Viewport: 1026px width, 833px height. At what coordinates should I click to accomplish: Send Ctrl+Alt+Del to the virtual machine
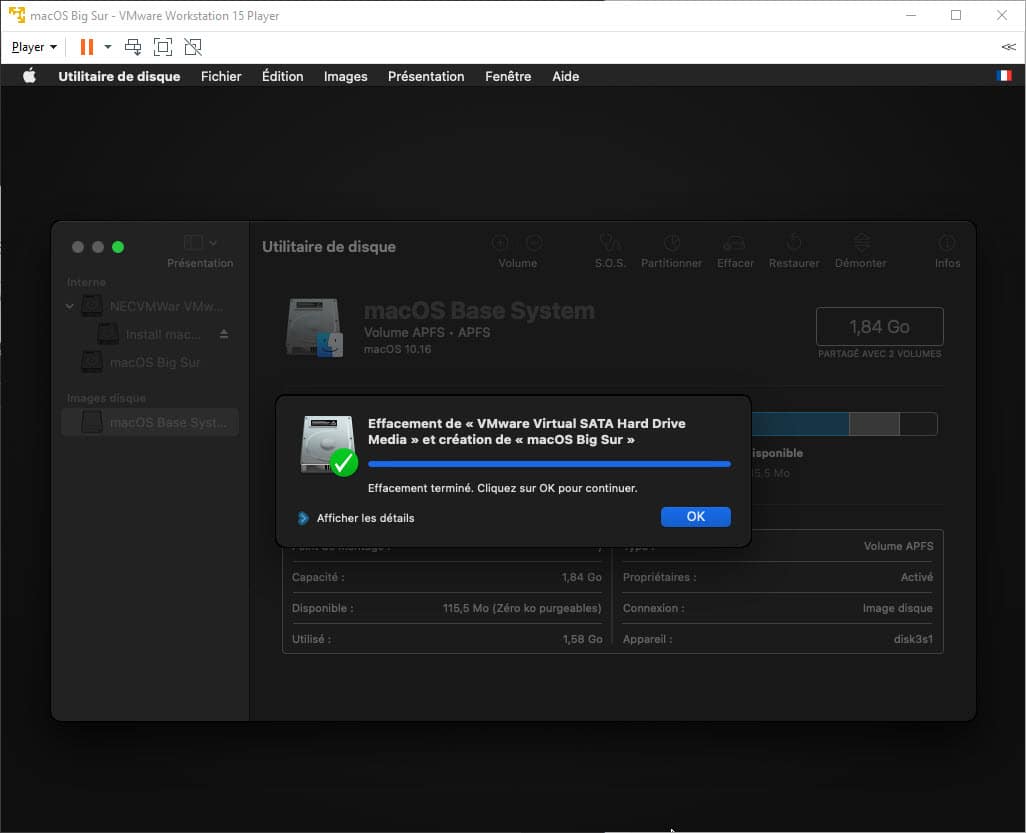click(x=133, y=47)
